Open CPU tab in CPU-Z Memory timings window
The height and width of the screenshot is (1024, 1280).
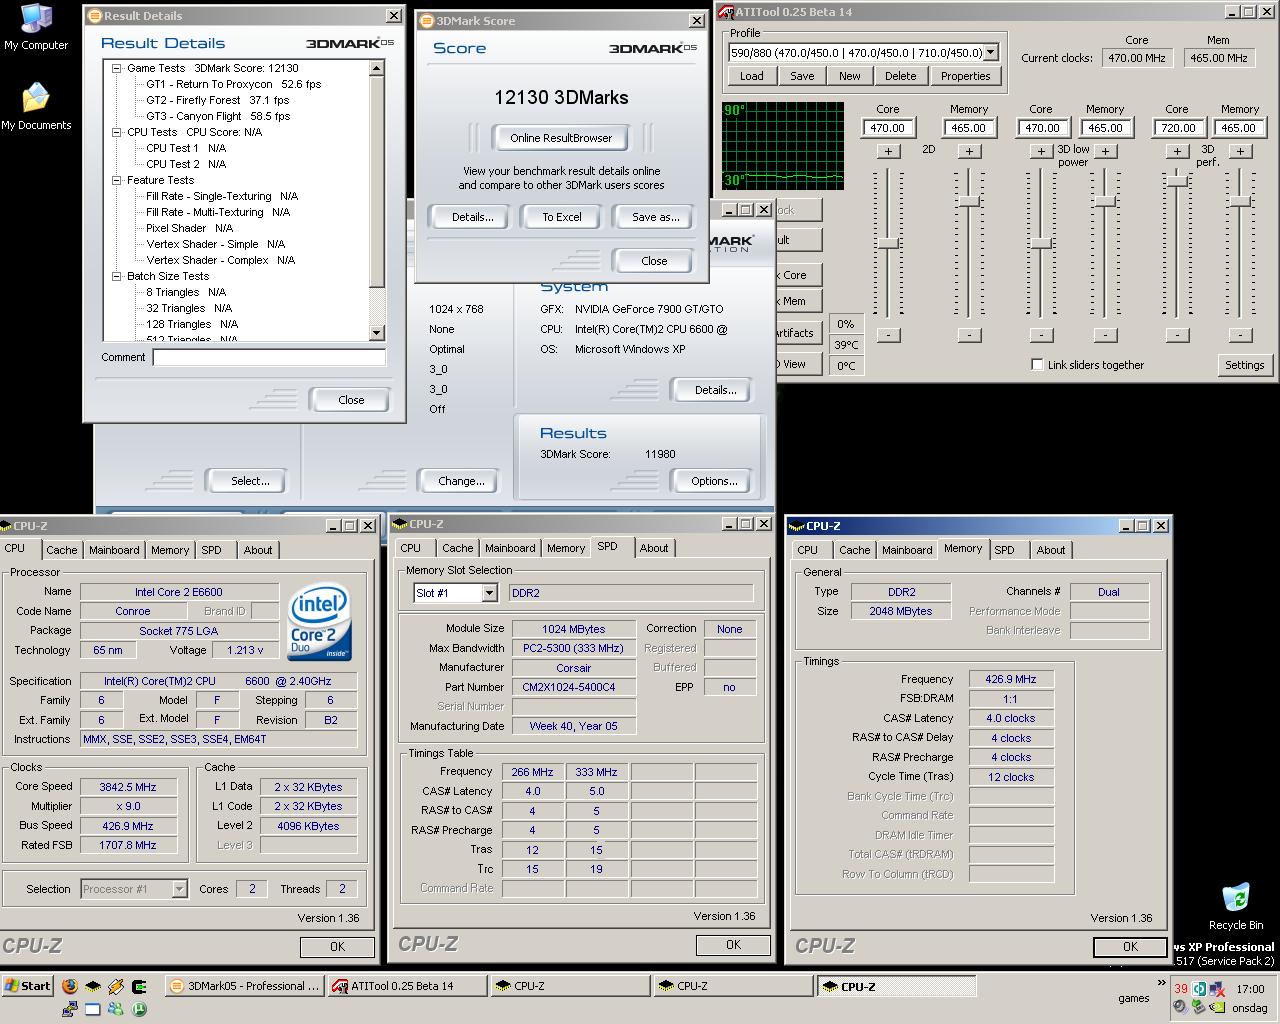coord(808,550)
